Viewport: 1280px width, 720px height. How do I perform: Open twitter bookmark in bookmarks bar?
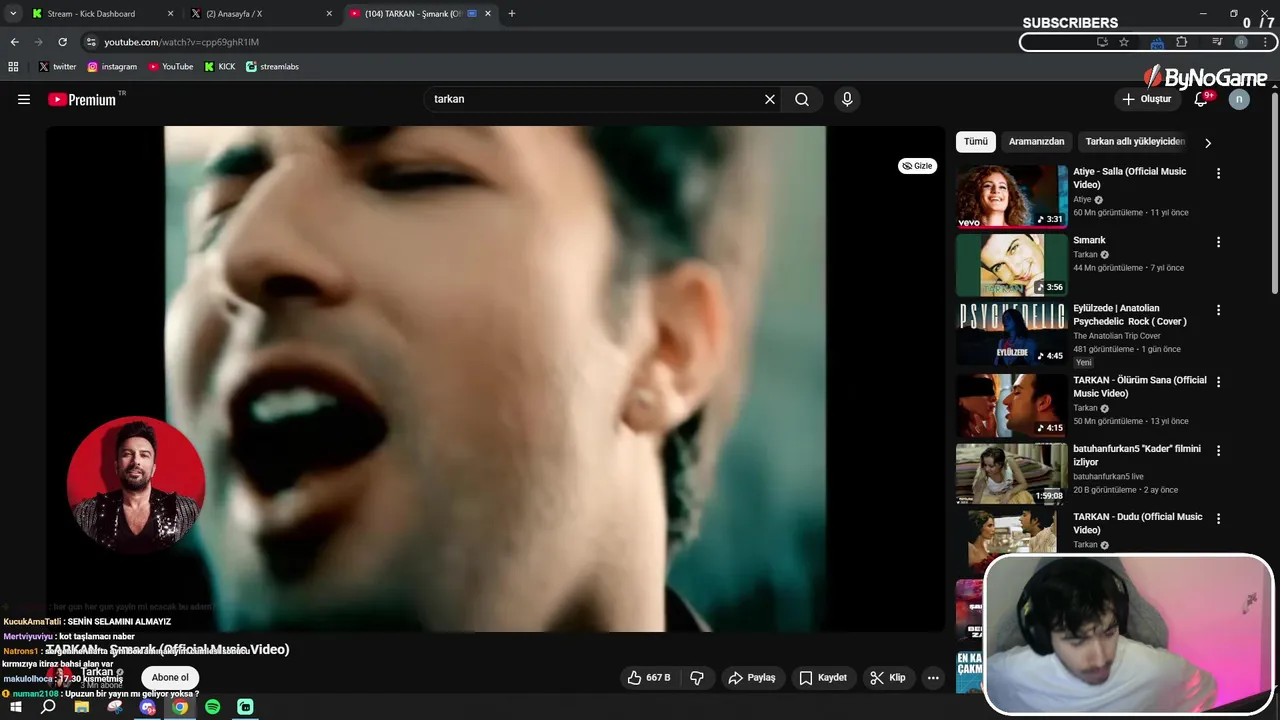(57, 67)
